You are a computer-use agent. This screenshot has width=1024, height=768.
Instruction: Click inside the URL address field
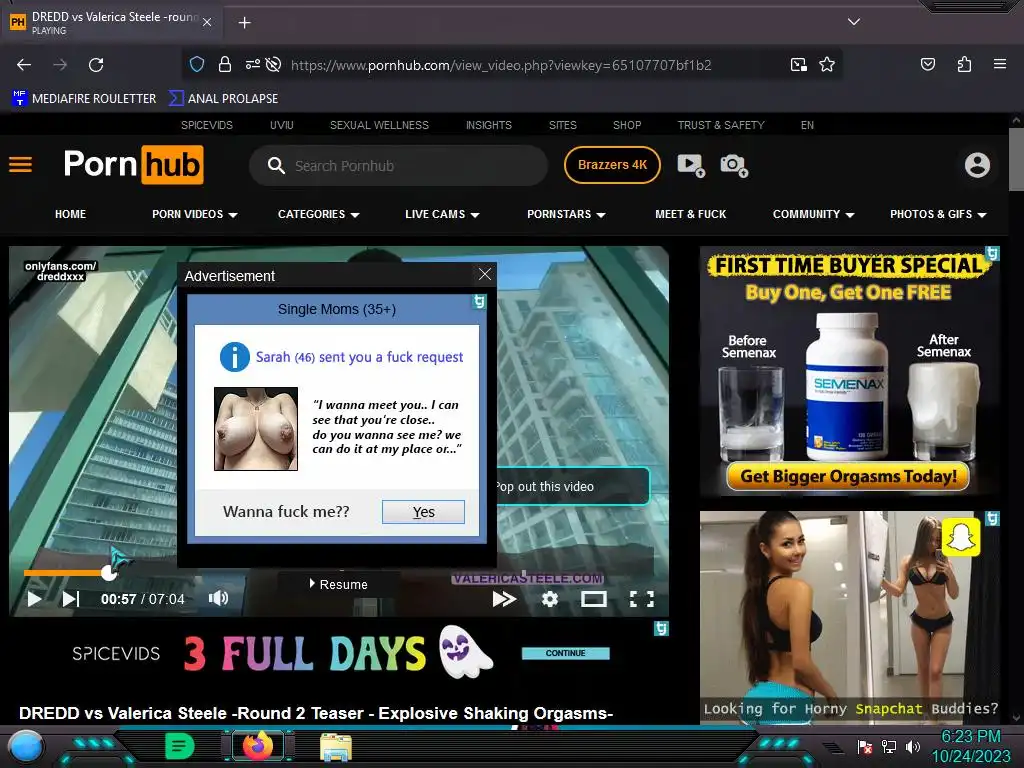tap(501, 65)
